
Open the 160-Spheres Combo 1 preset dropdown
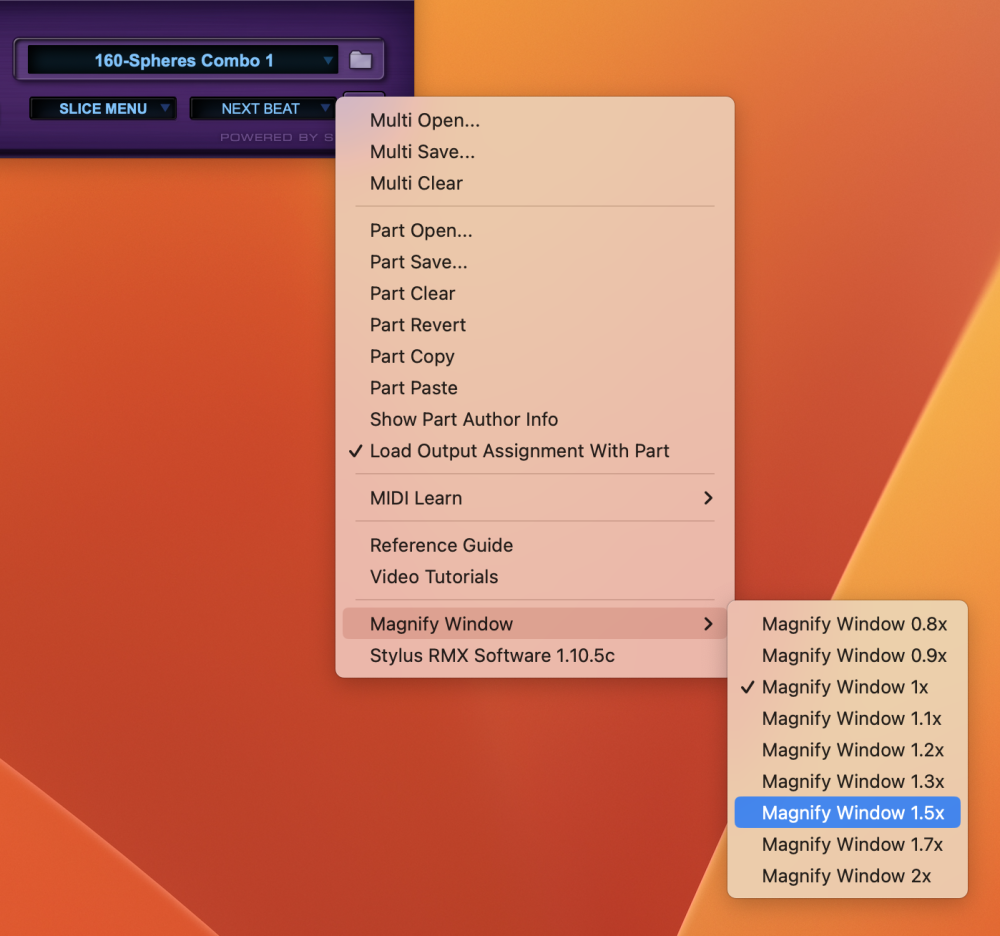pos(183,60)
